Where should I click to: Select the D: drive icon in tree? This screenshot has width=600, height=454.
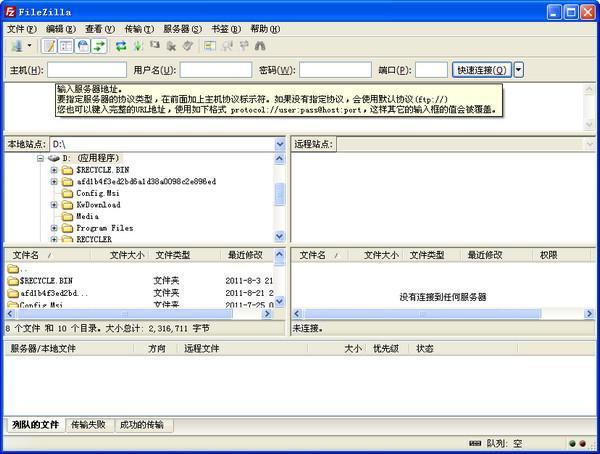pos(54,158)
